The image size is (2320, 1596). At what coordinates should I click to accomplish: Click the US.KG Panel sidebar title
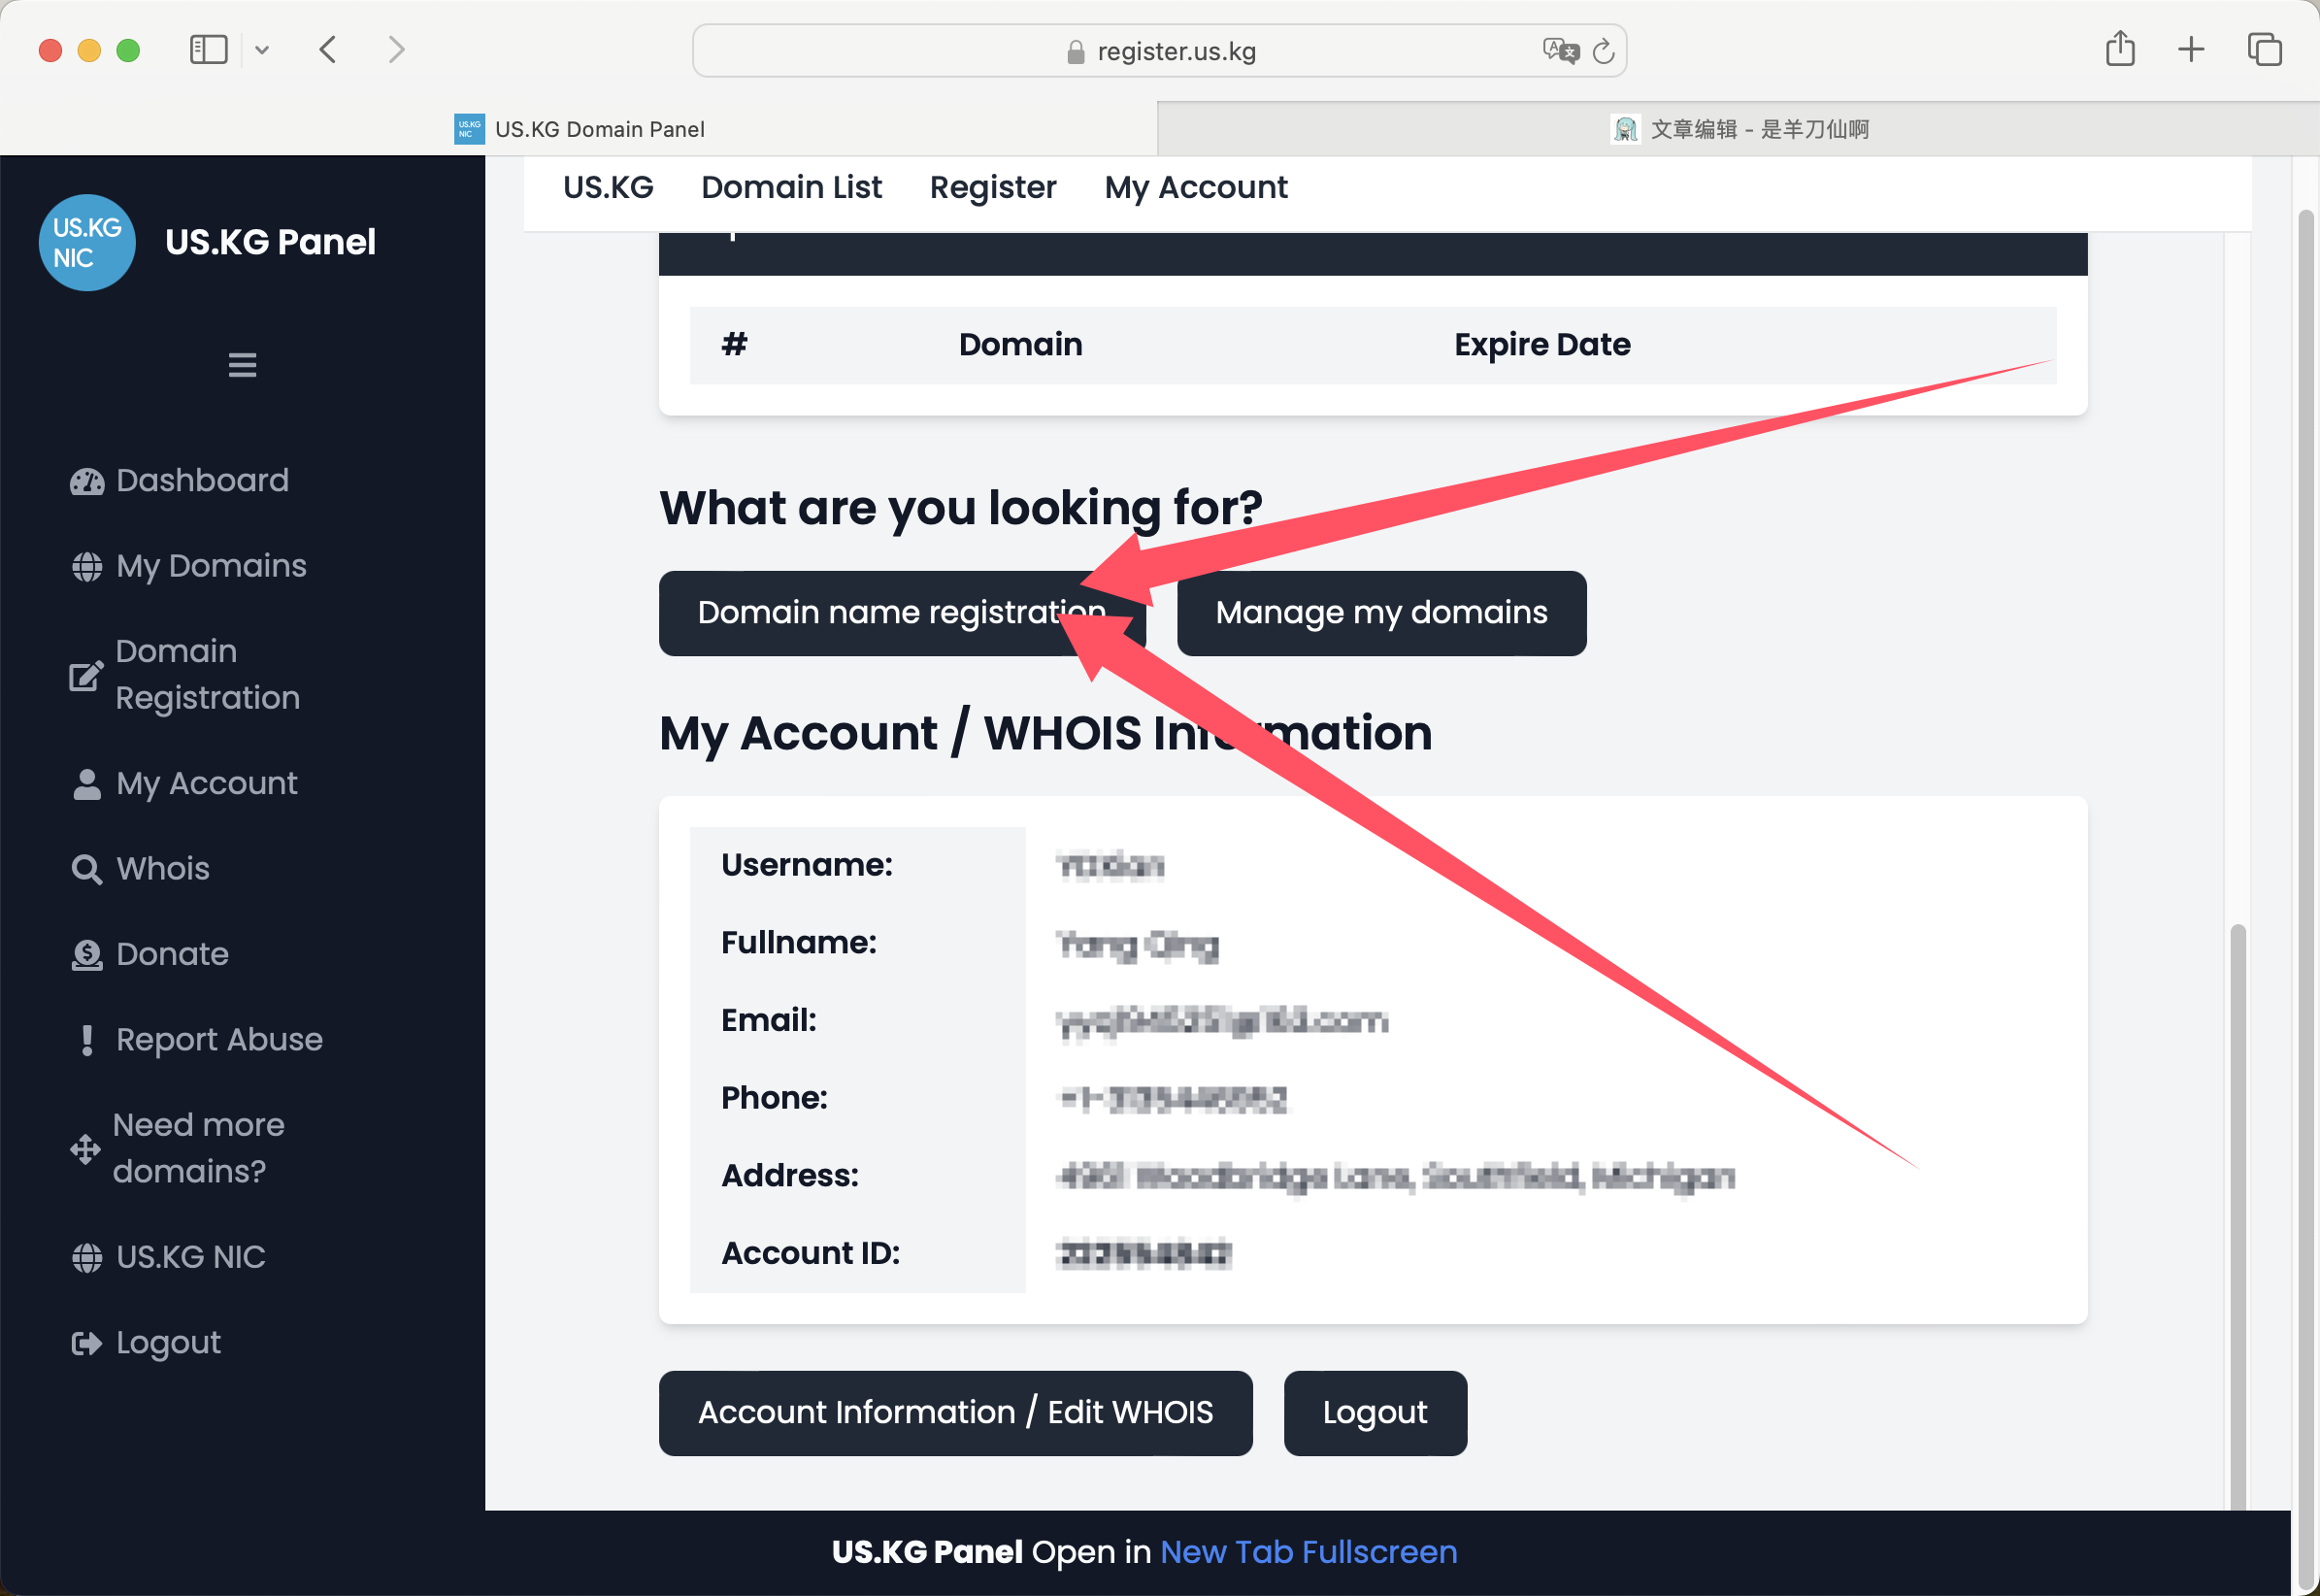[x=270, y=242]
